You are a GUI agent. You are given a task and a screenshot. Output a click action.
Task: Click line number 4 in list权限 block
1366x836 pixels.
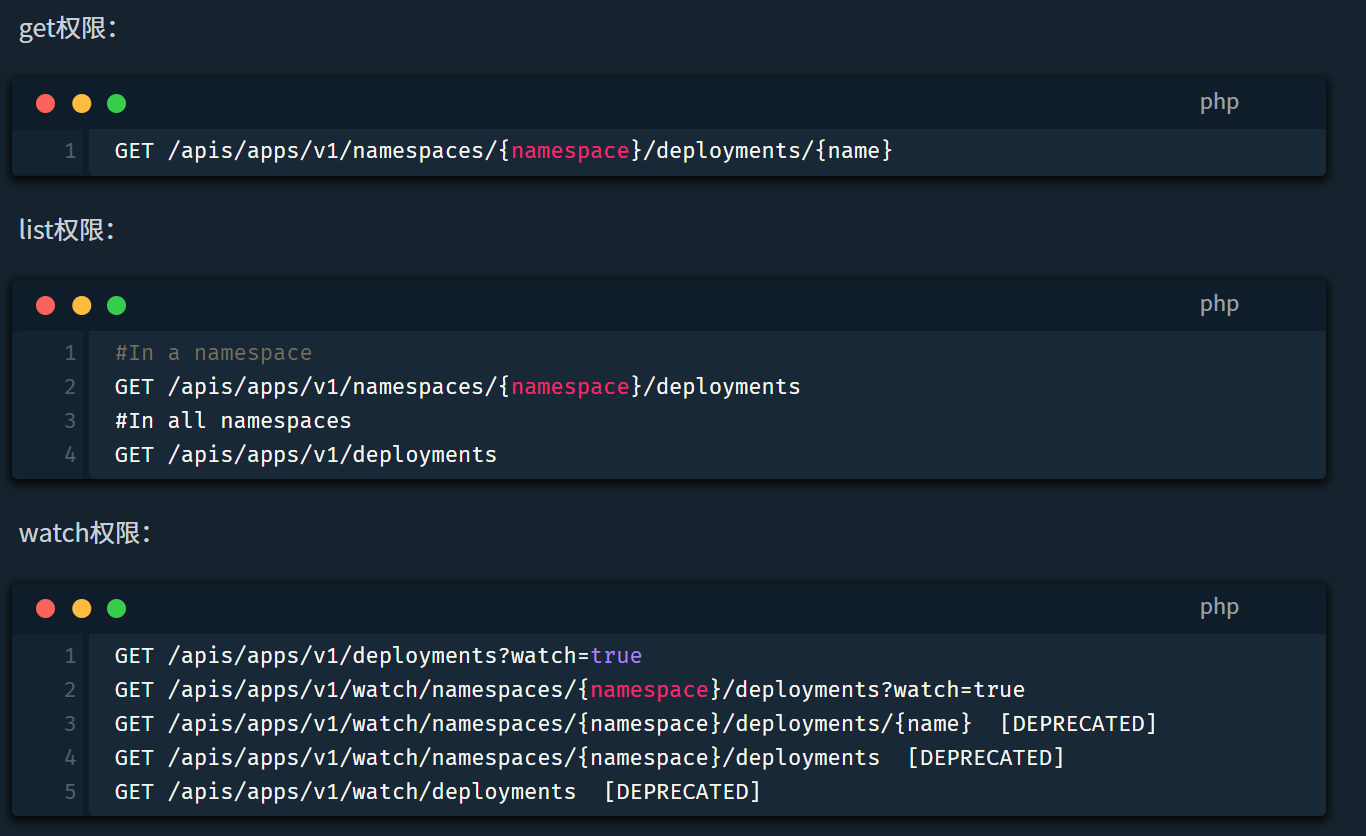coord(70,455)
